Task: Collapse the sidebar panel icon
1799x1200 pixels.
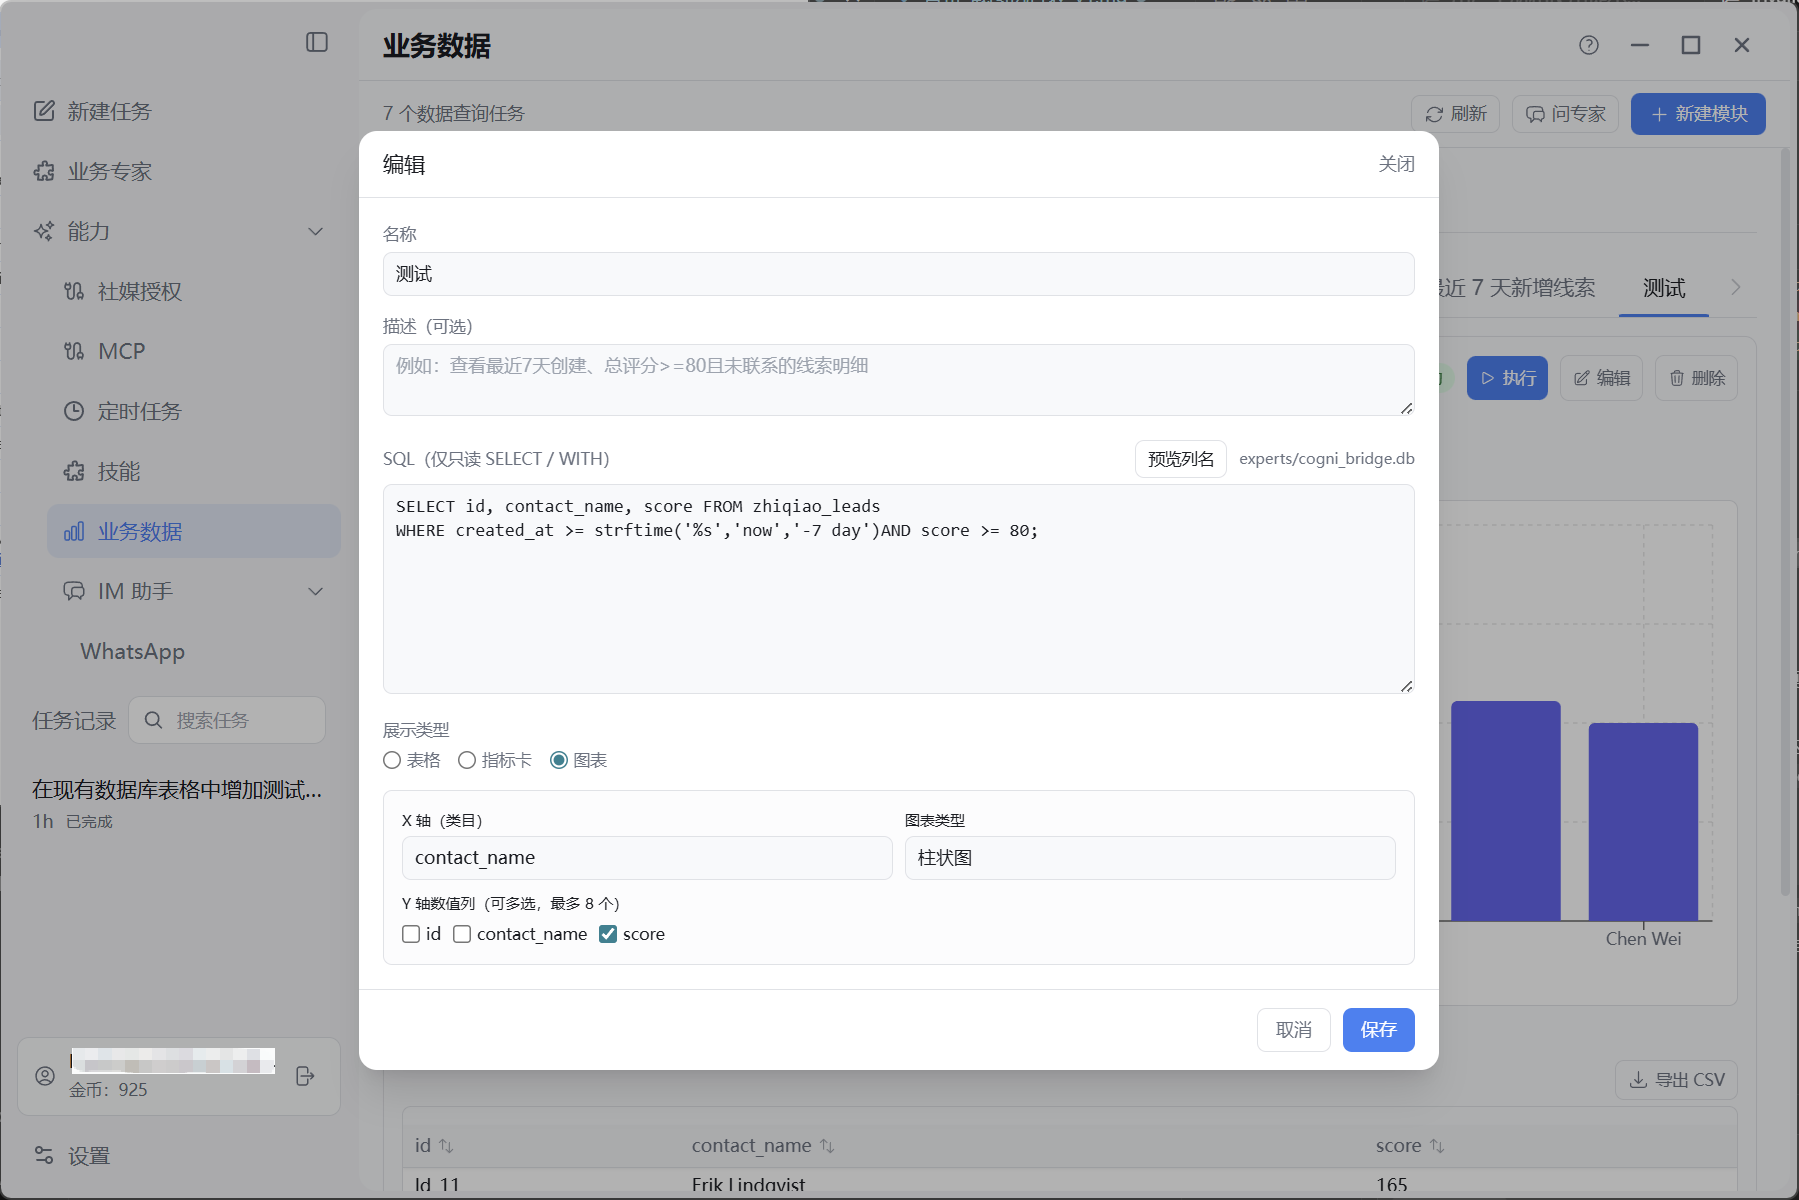Action: (x=317, y=42)
